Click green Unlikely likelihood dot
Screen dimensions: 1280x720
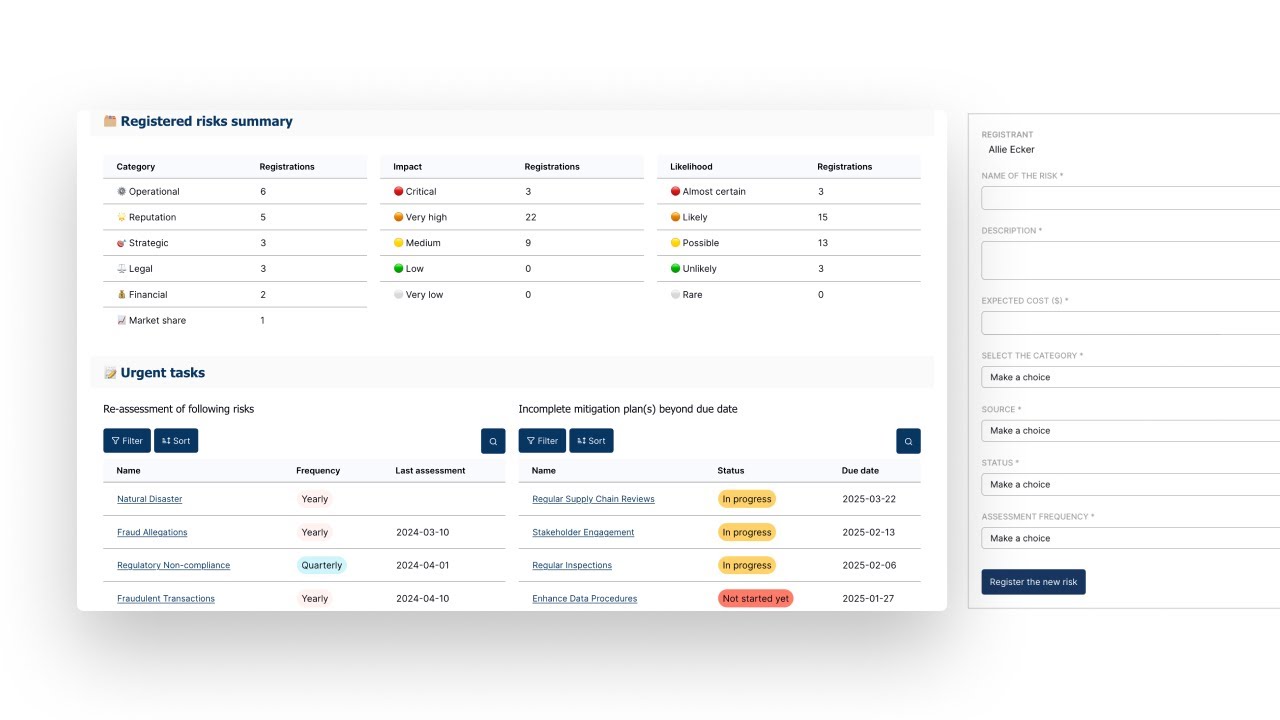tap(675, 269)
